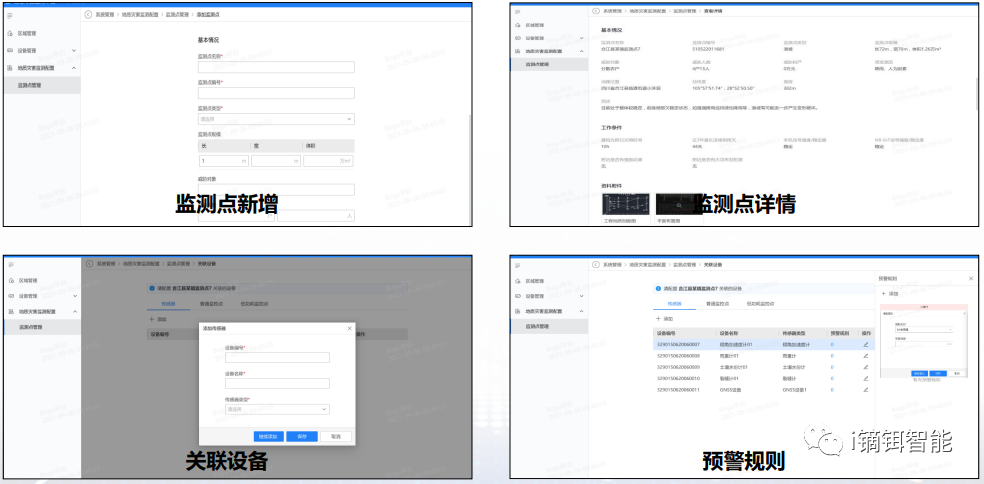
Task: Click the edit pencil icon for the GNSS设备 row
Action: tap(866, 389)
